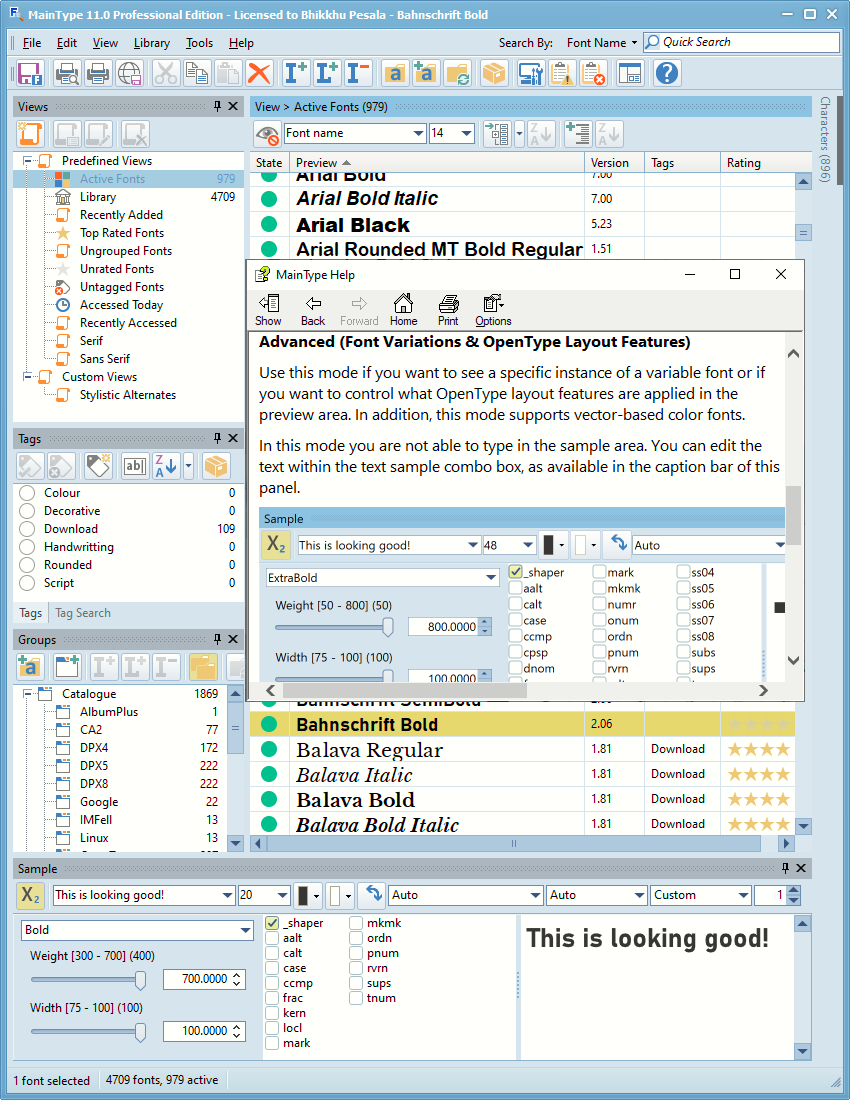850x1100 pixels.
Task: Click the Weight value field 700.0000
Action: point(197,979)
